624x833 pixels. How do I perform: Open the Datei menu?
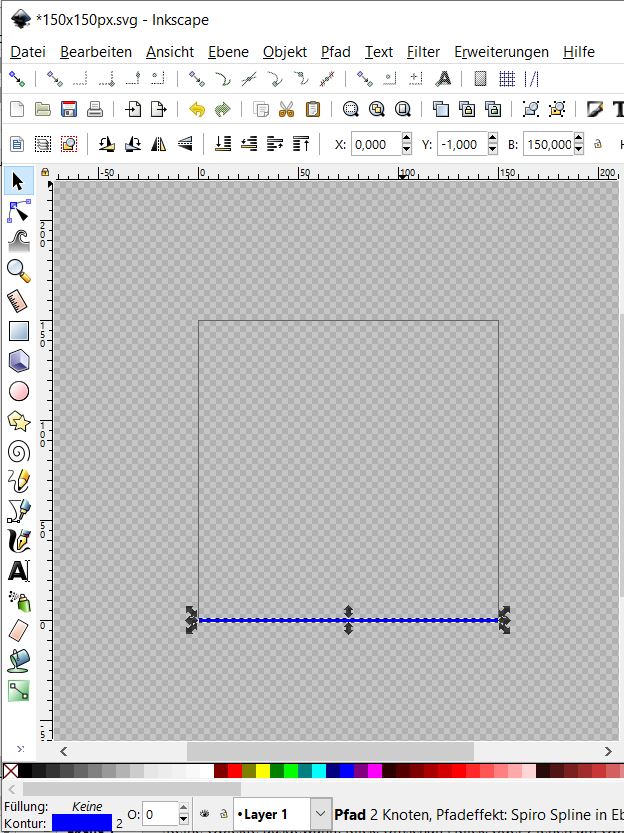pos(28,52)
